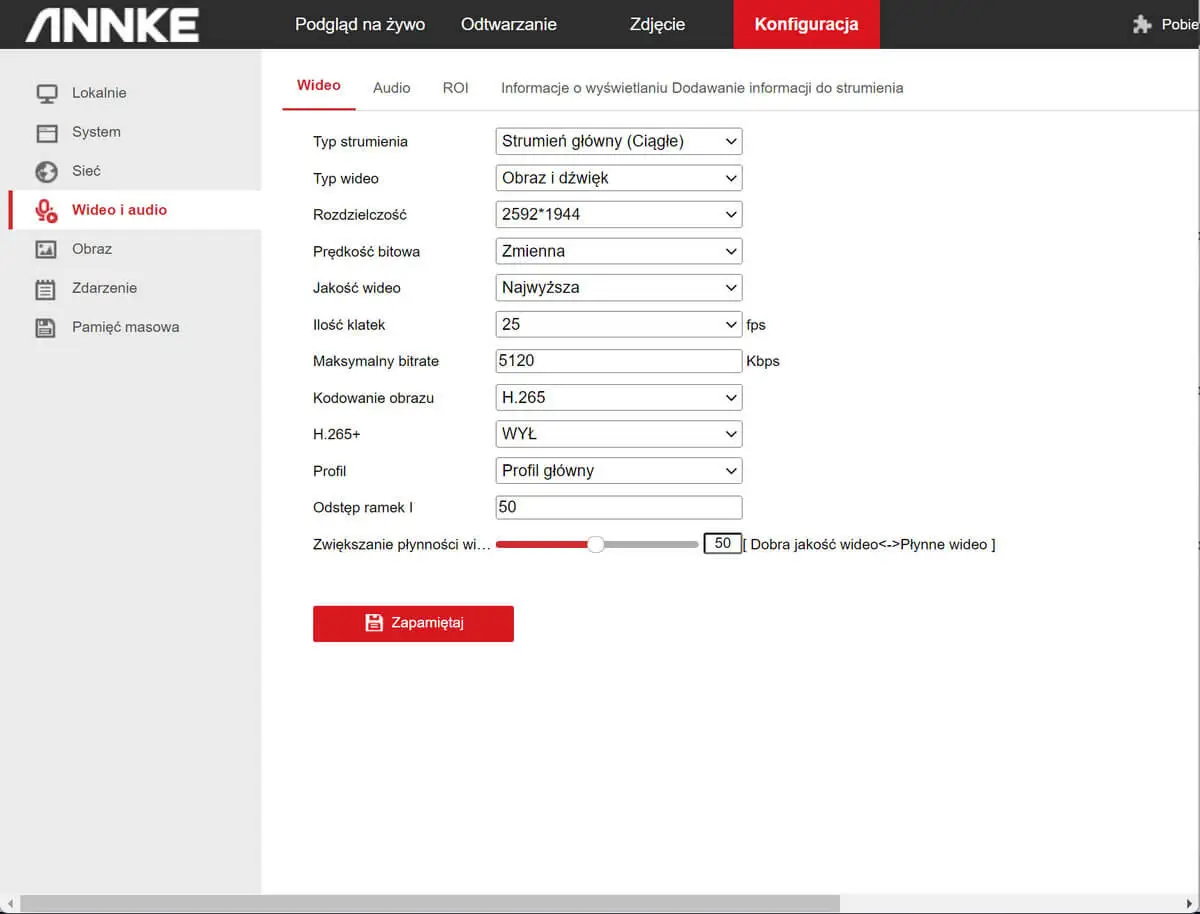Viewport: 1200px width, 914px height.
Task: Click the Zdarzenie calendar icon
Action: pyautogui.click(x=46, y=289)
